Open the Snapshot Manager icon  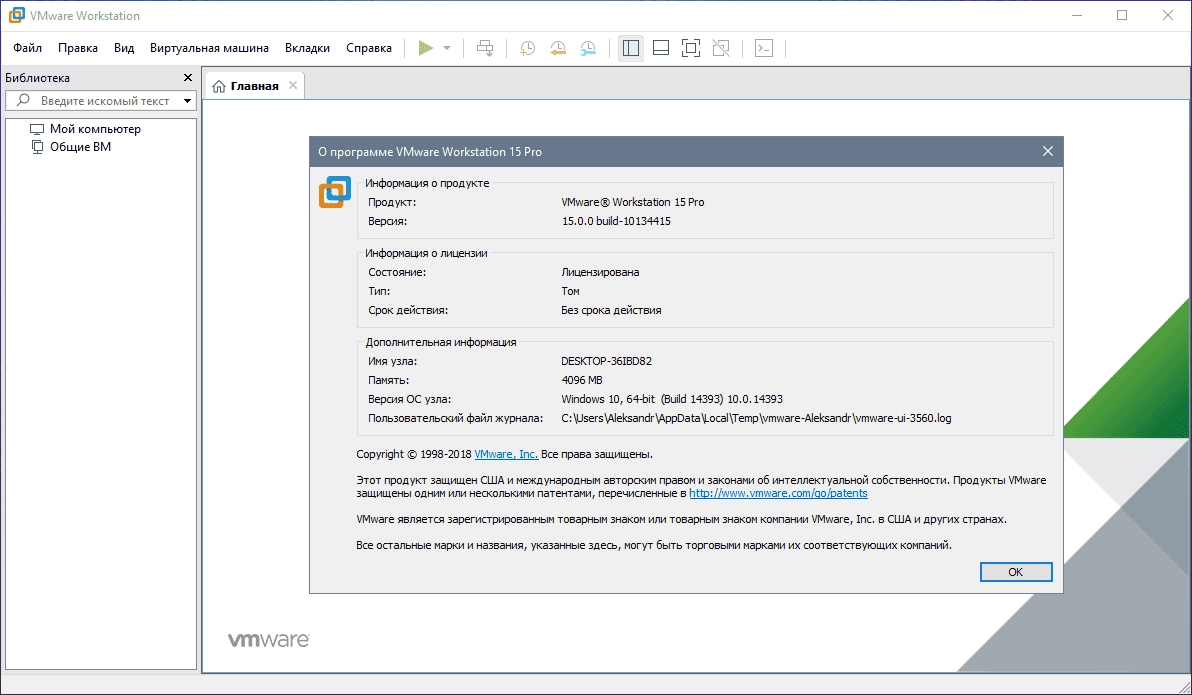click(x=588, y=48)
